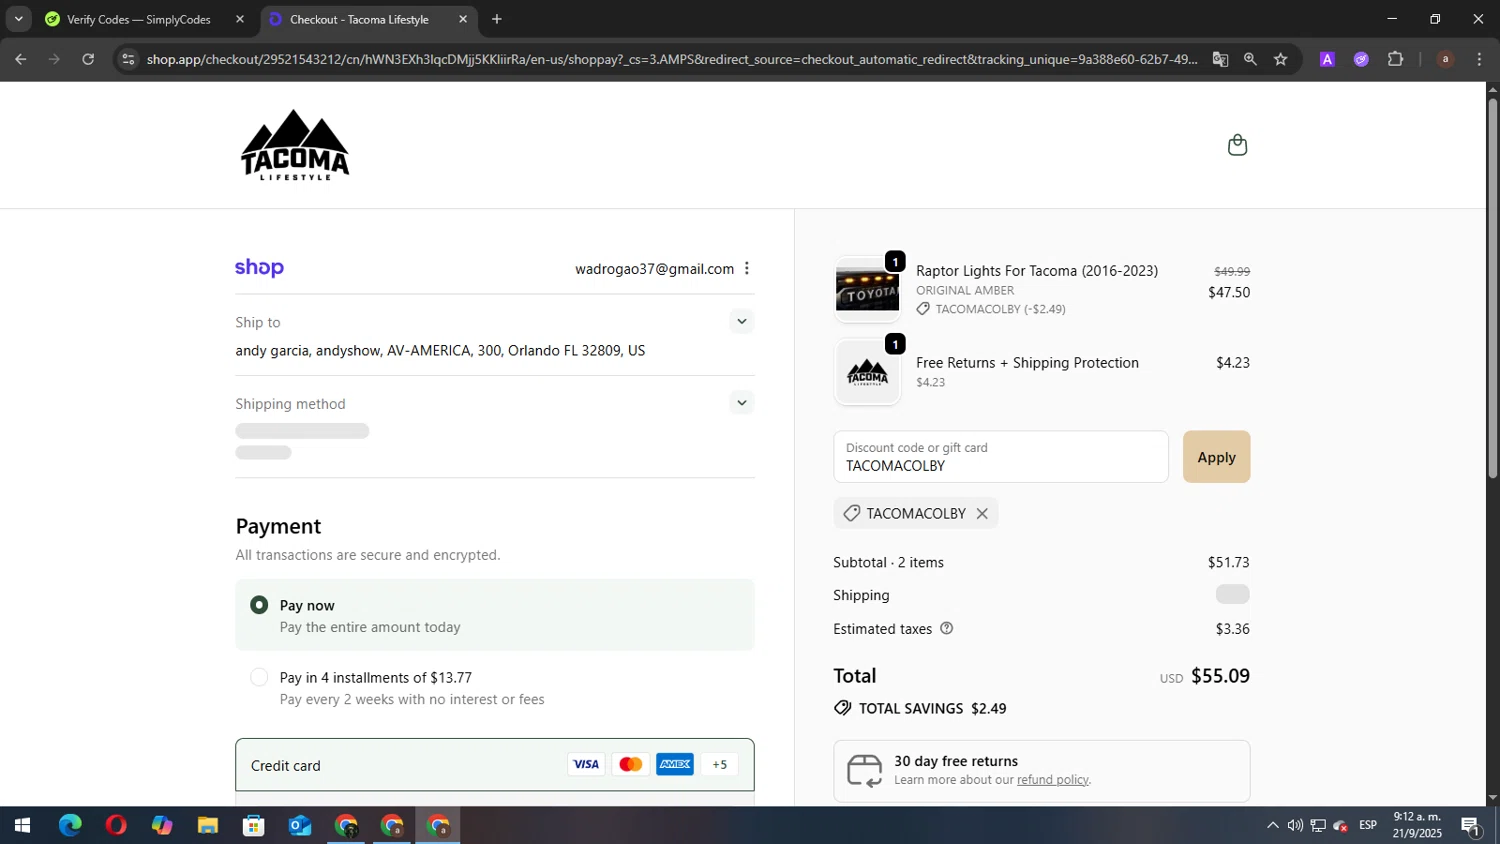Open Microsoft Store from taskbar
Screen dimensions: 1500x844
[254, 826]
